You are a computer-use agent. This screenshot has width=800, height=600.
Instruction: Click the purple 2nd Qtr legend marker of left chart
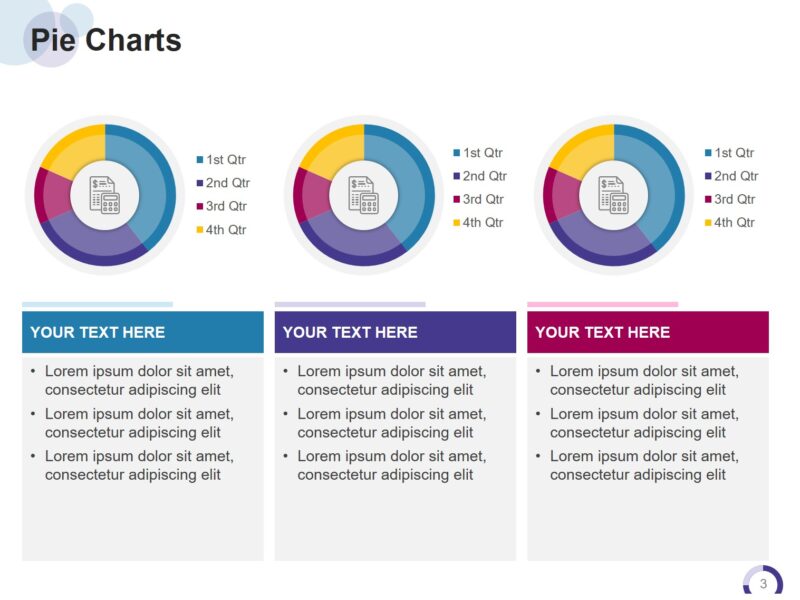200,184
